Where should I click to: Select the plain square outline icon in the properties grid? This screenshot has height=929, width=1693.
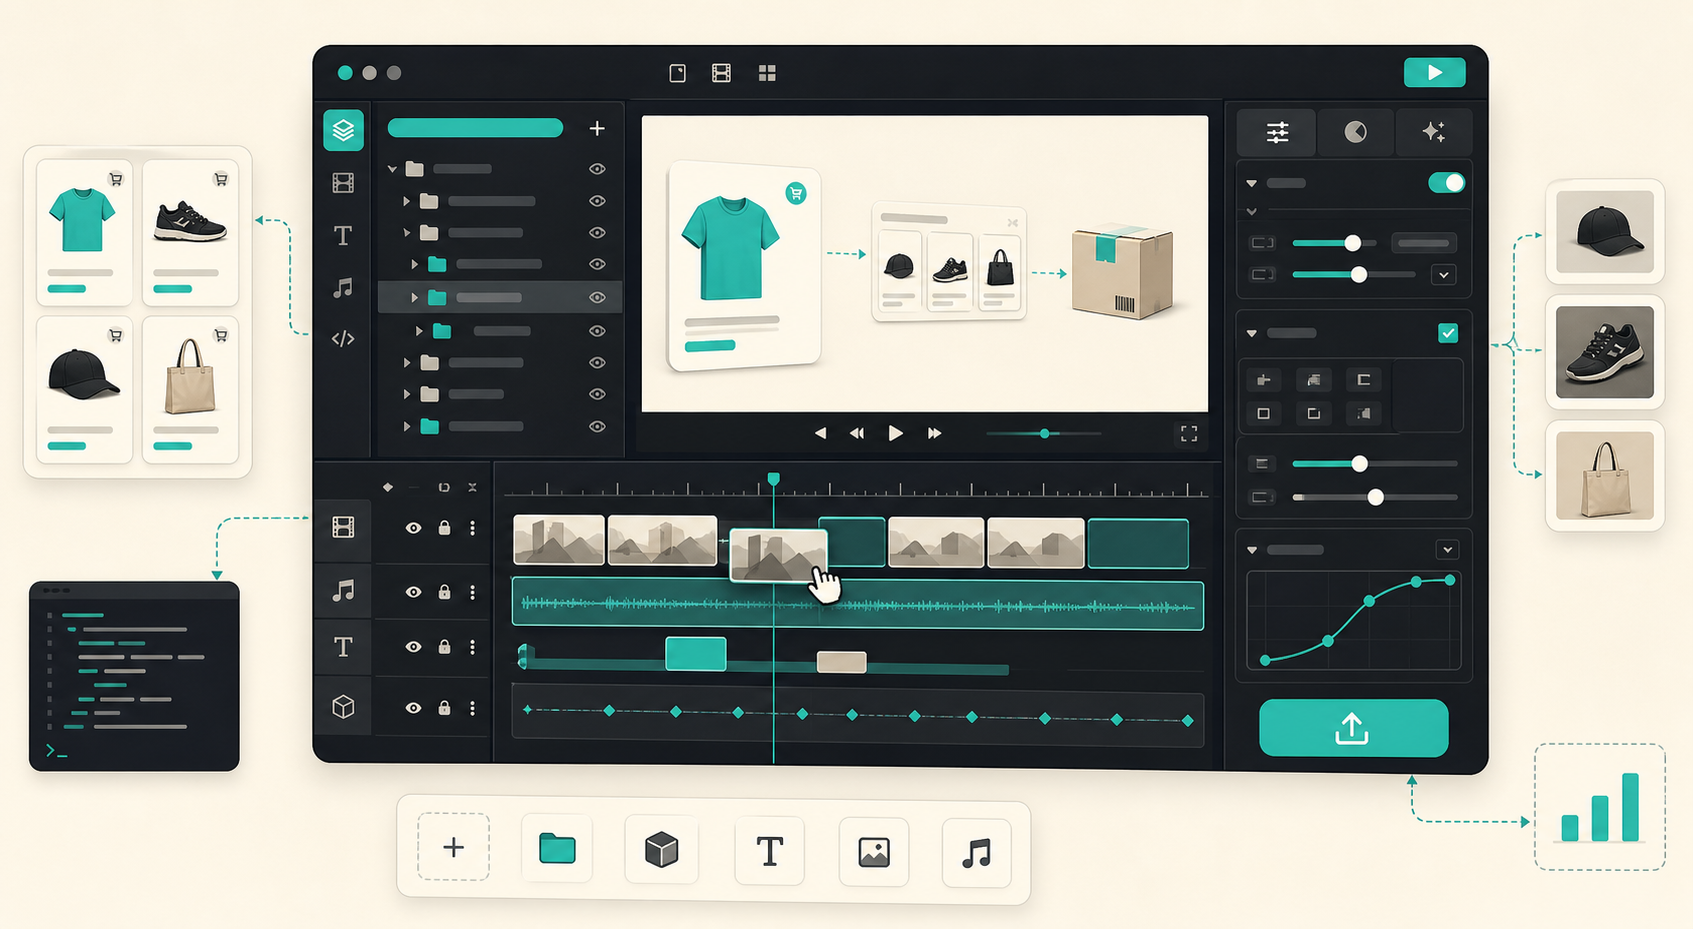coord(1263,413)
